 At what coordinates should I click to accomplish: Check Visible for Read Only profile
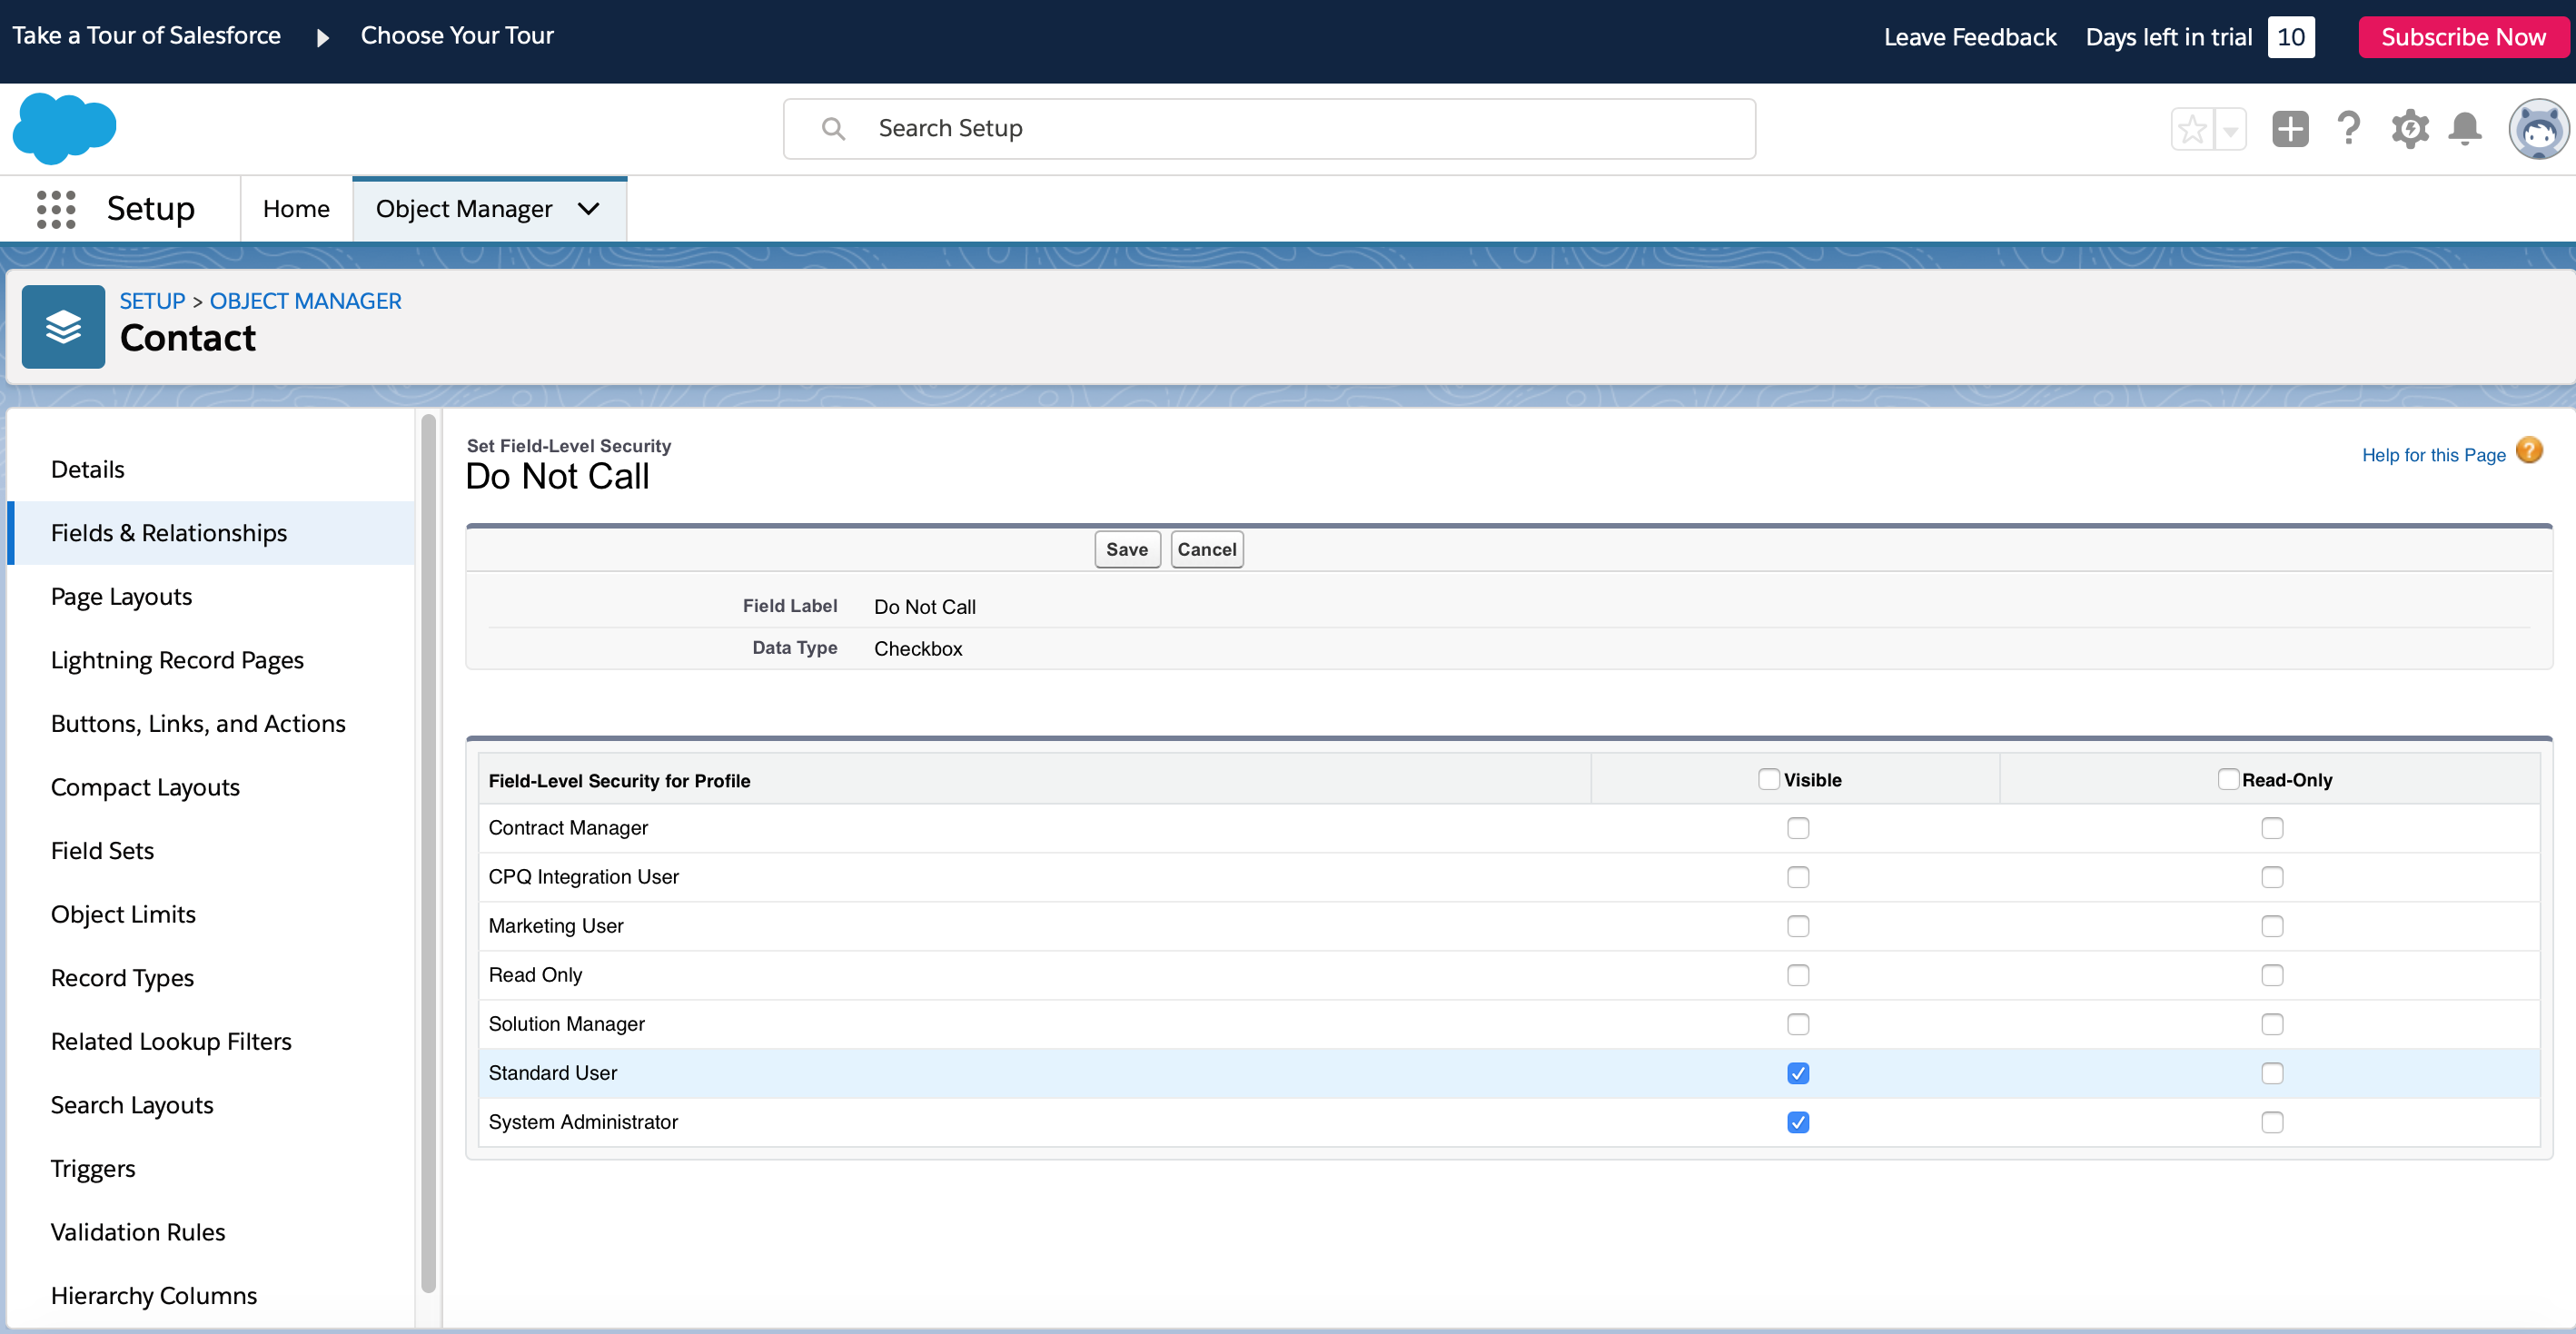tap(1797, 975)
